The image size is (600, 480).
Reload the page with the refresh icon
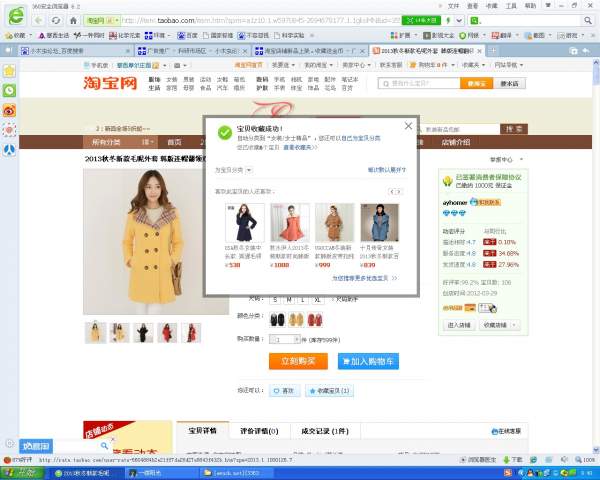[56, 20]
